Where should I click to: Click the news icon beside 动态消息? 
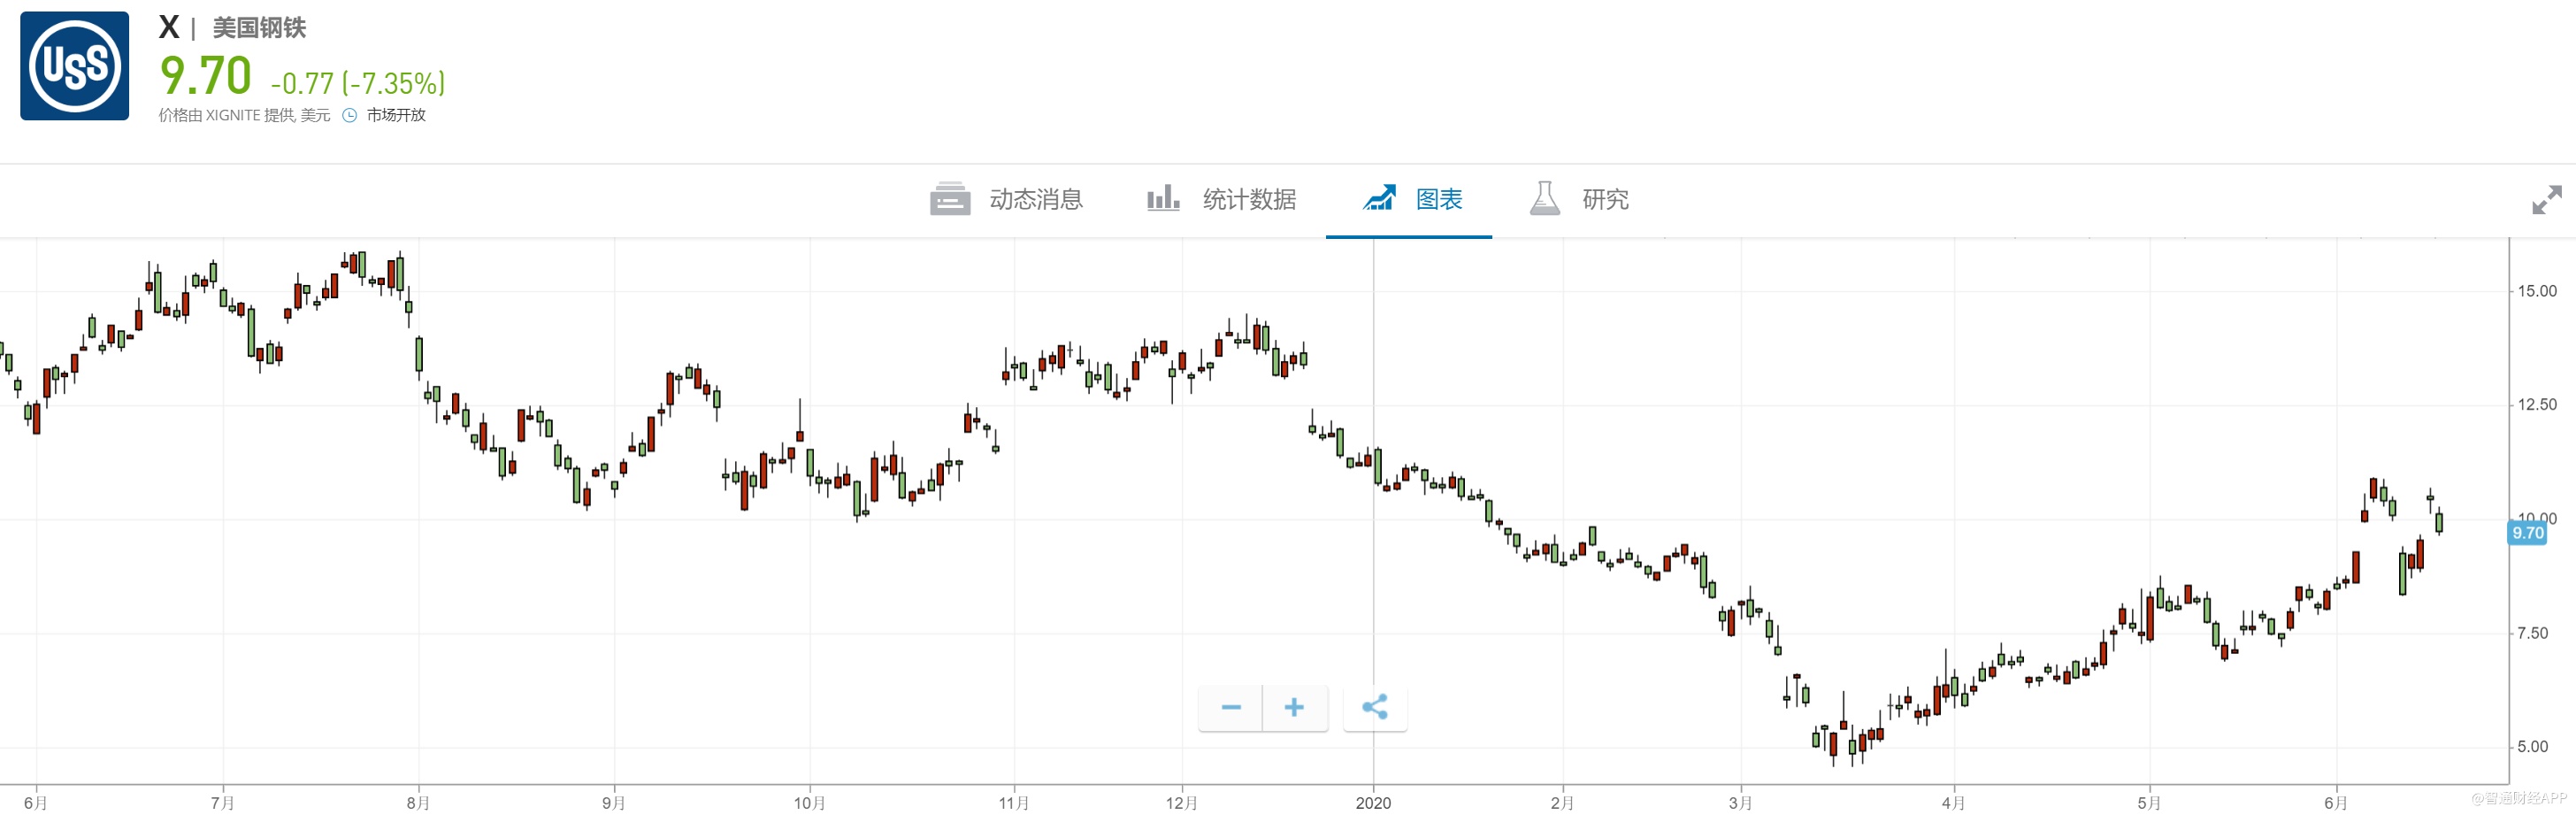(949, 199)
